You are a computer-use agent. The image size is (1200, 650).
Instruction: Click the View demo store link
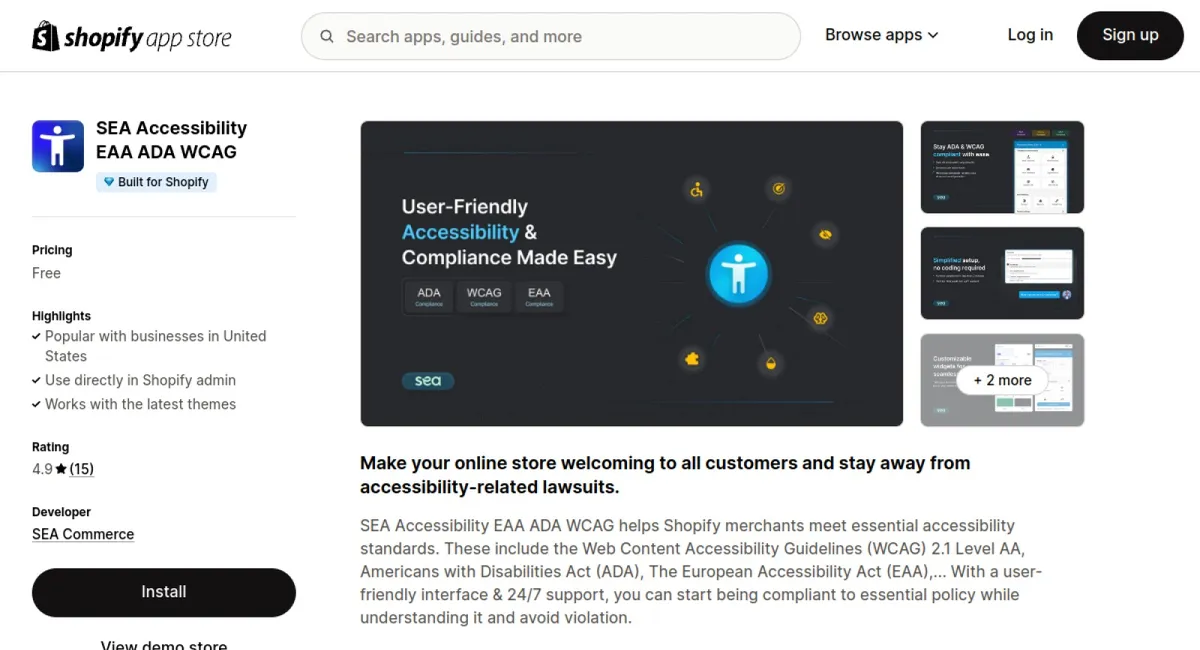point(164,645)
